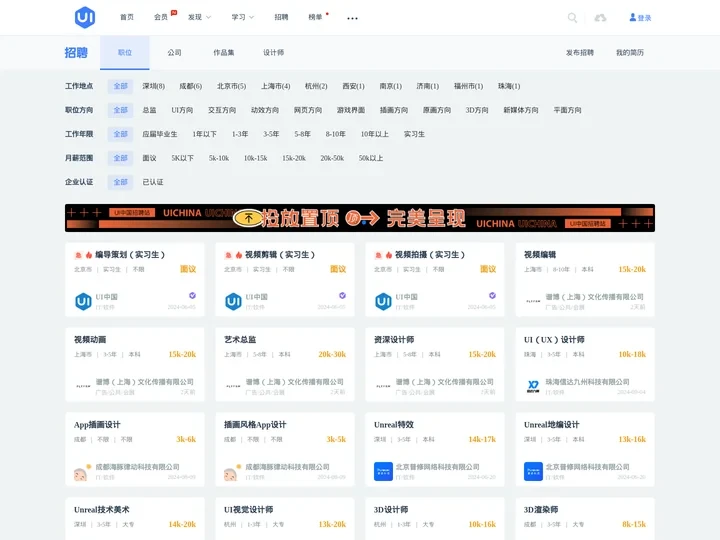Click the cloud upload icon
The width and height of the screenshot is (720, 540).
point(600,18)
